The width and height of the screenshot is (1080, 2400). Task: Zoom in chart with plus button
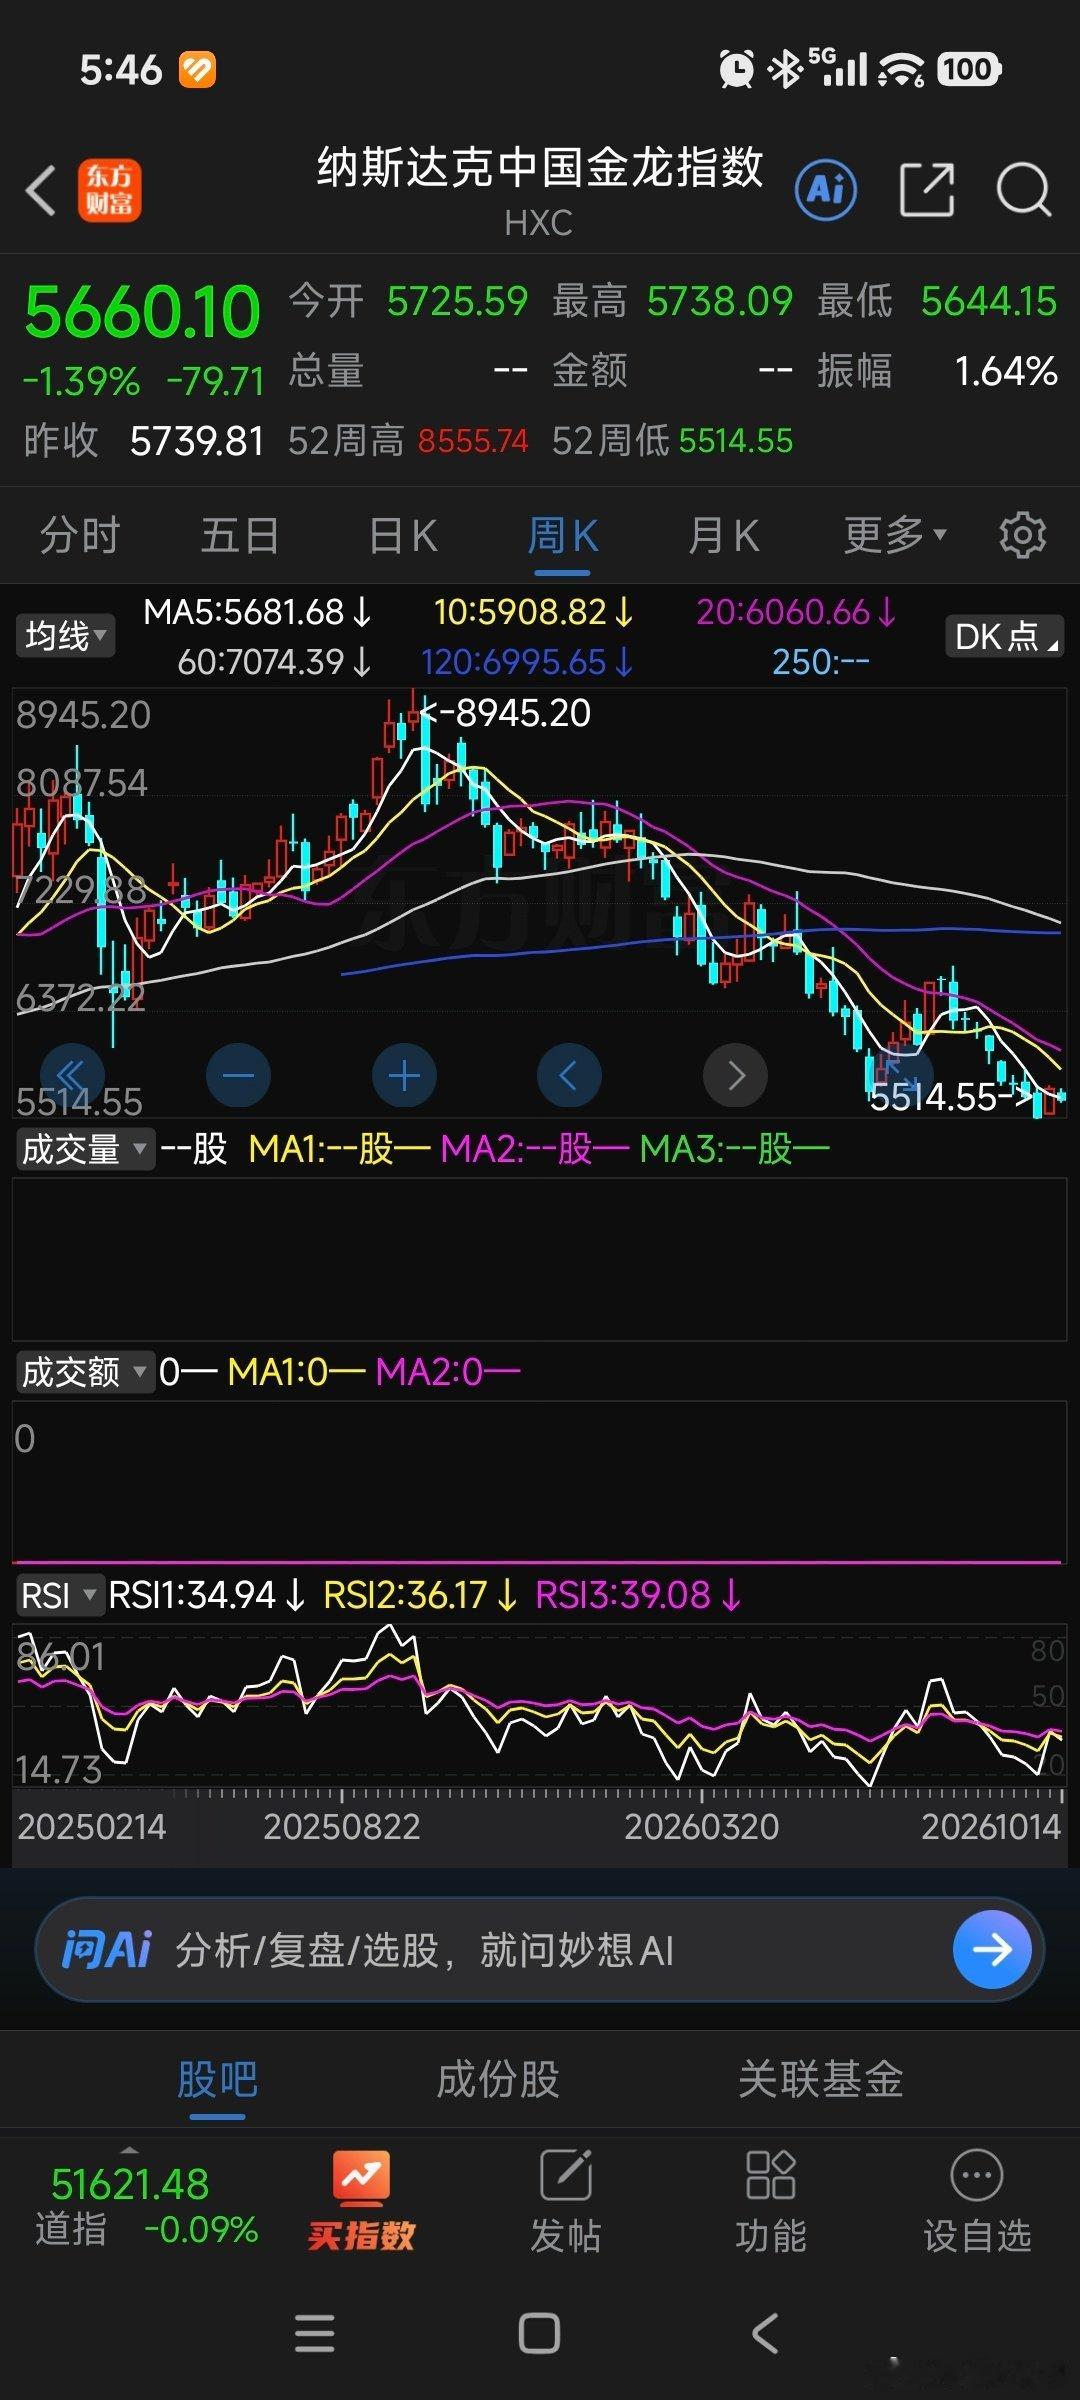(x=404, y=1076)
